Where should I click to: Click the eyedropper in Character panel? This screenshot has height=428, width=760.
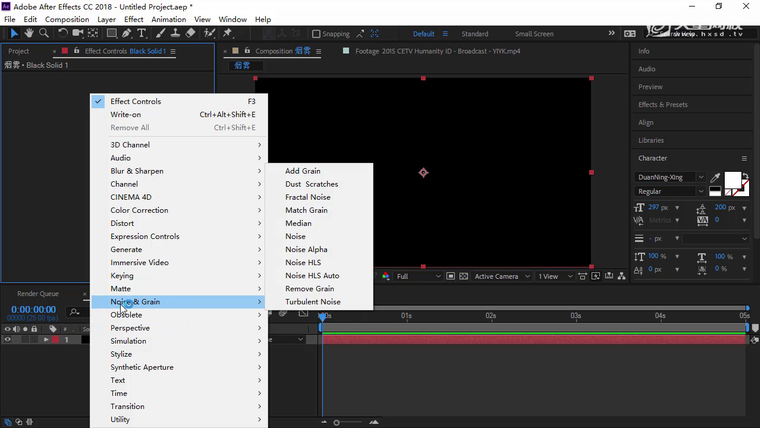point(715,177)
